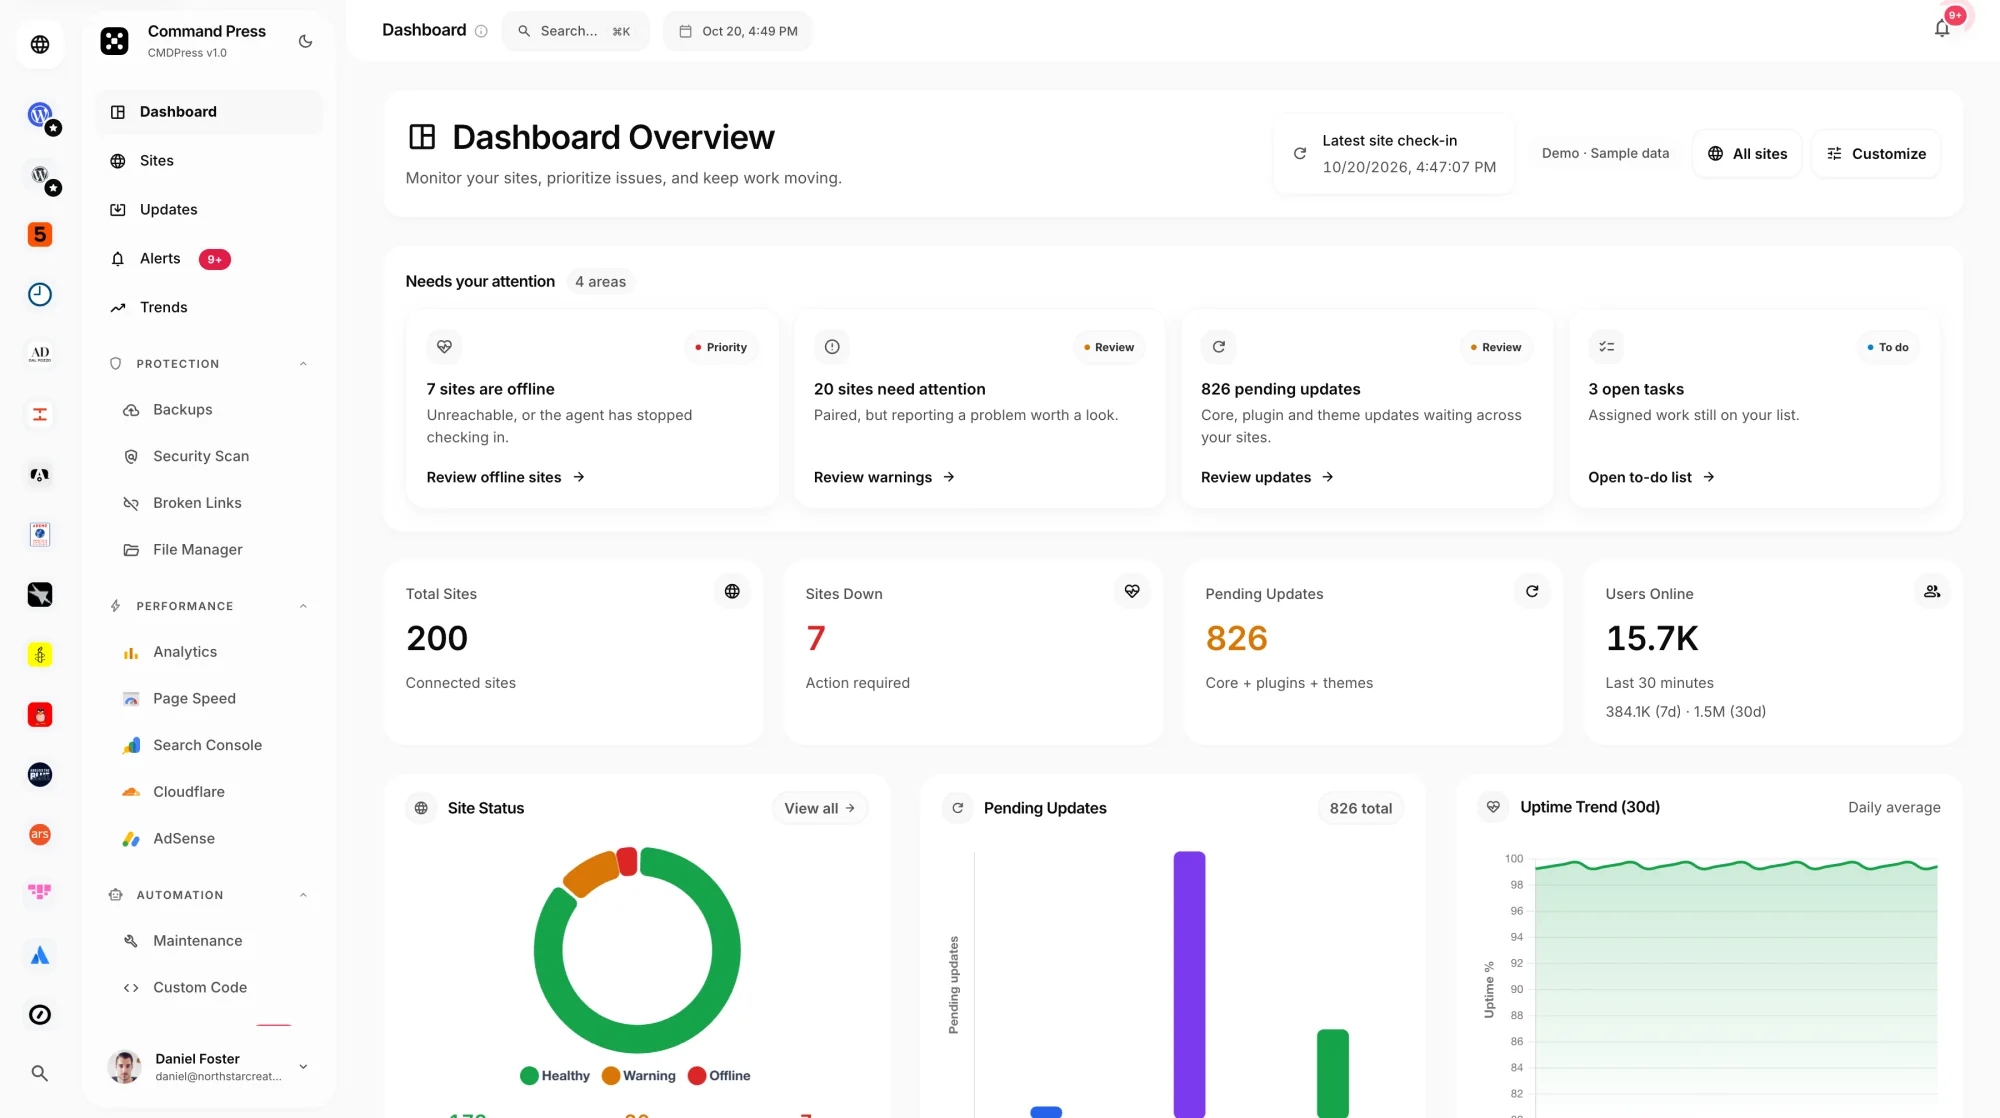Click the heart icon on Sites Down card
Screen dimensions: 2000x1118
pos(1132,591)
